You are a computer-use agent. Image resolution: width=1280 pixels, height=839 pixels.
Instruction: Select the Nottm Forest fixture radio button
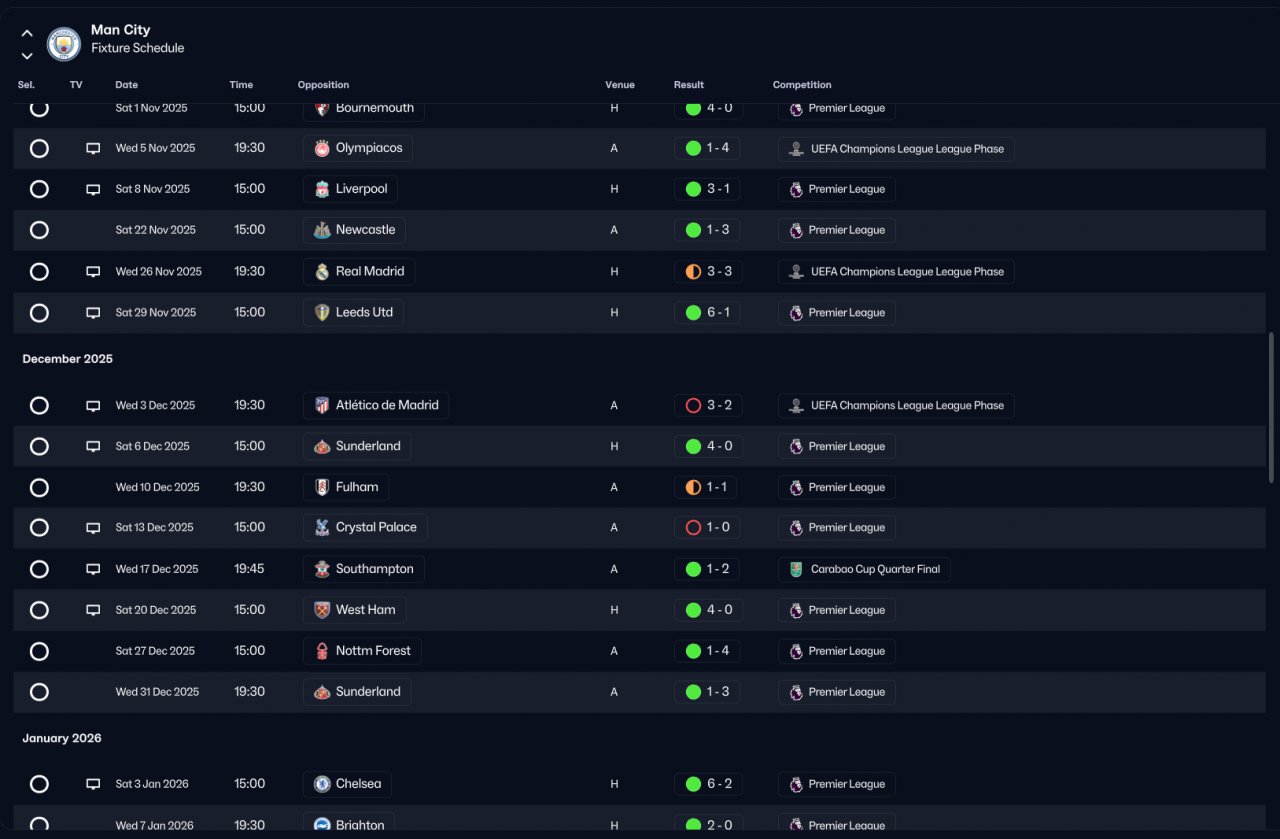coord(39,651)
